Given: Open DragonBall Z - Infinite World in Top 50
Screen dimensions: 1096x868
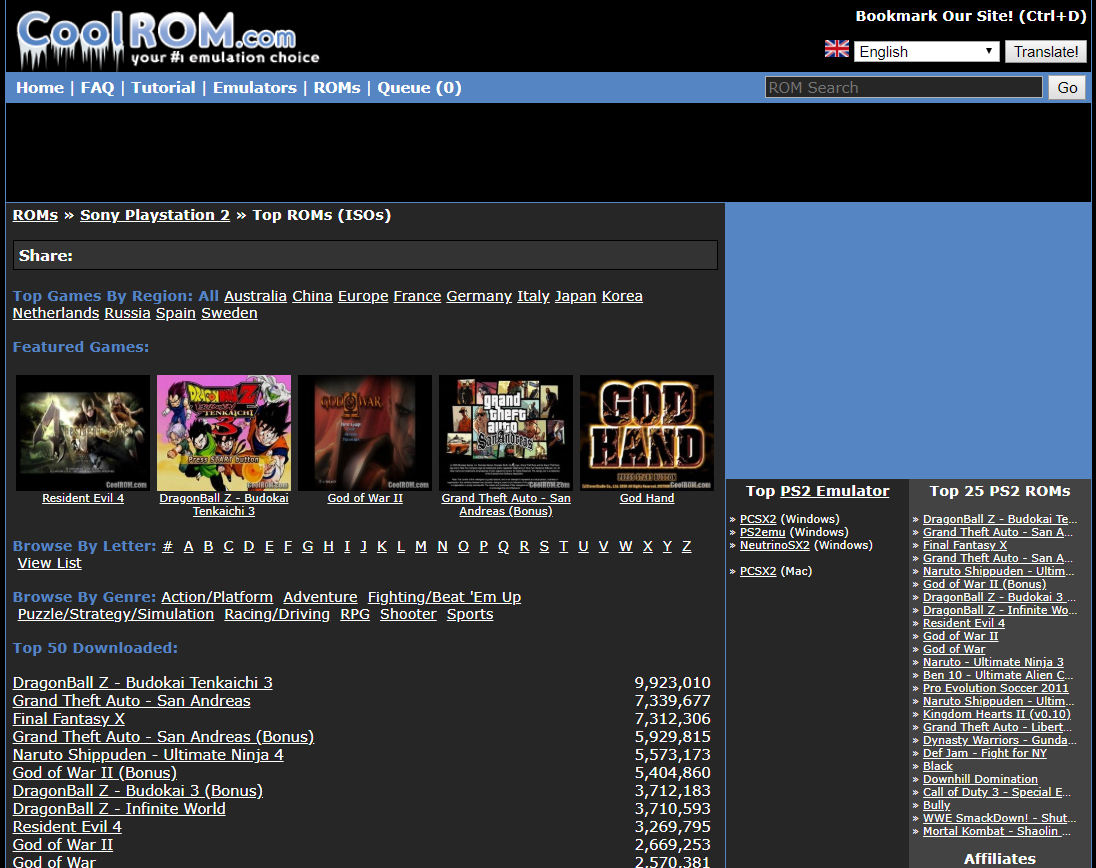Looking at the screenshot, I should 119,809.
